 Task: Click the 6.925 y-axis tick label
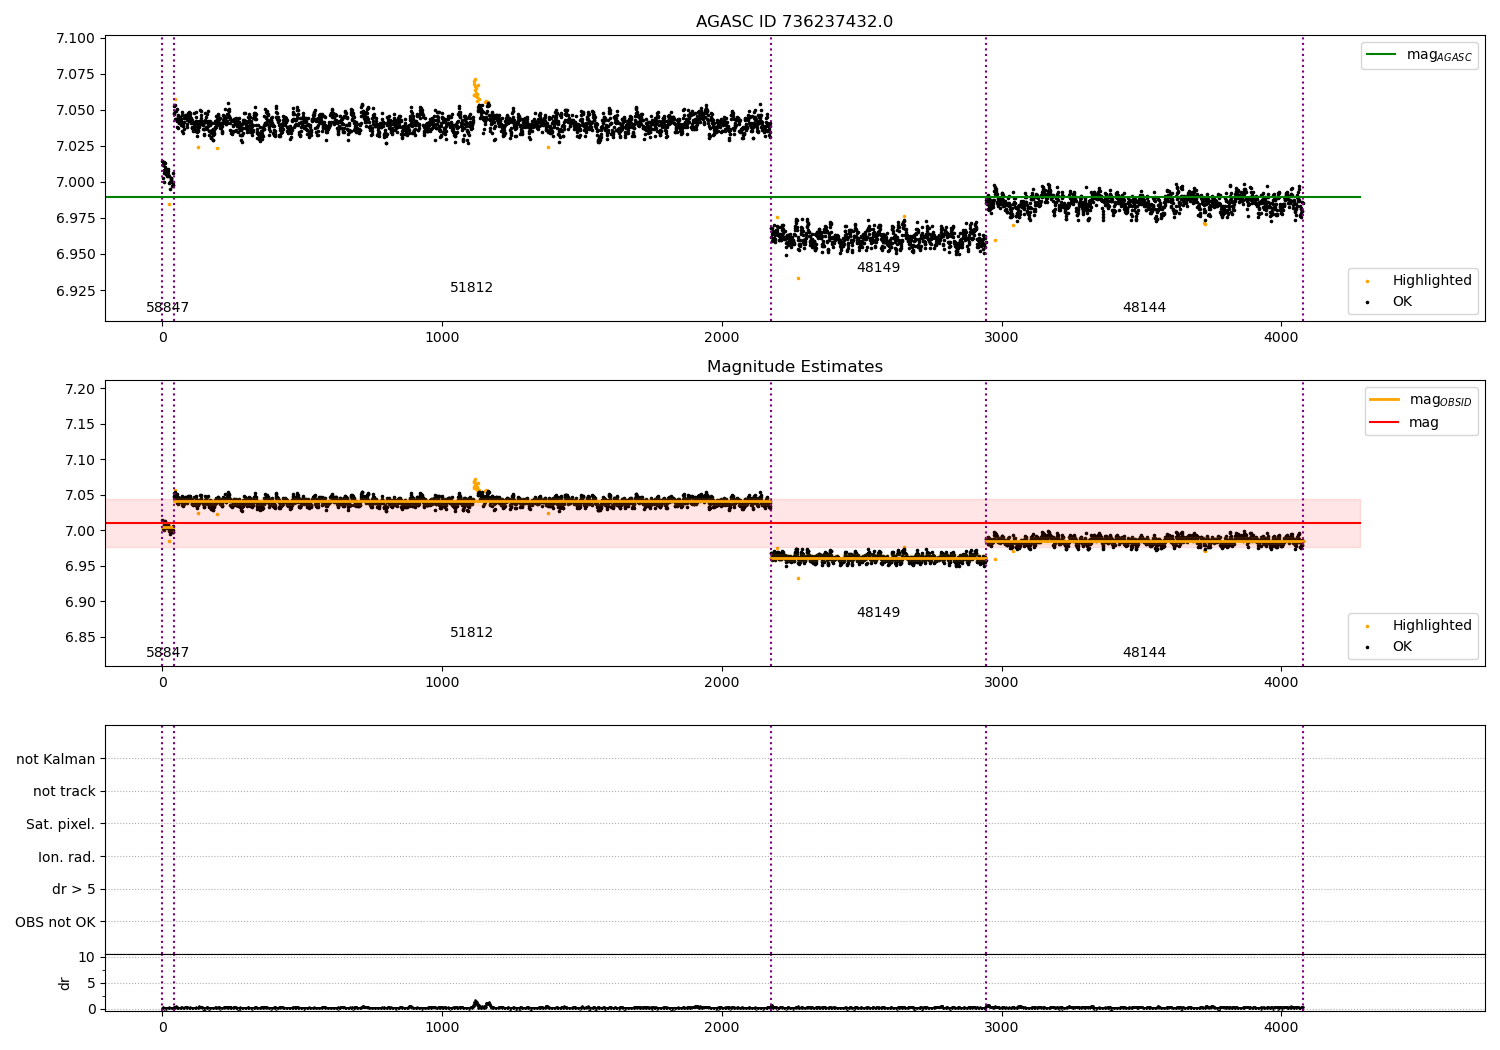point(75,291)
